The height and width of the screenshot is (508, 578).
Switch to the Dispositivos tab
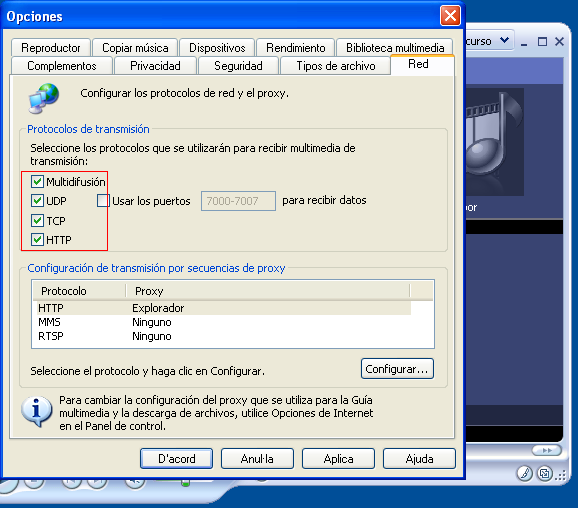click(x=217, y=48)
